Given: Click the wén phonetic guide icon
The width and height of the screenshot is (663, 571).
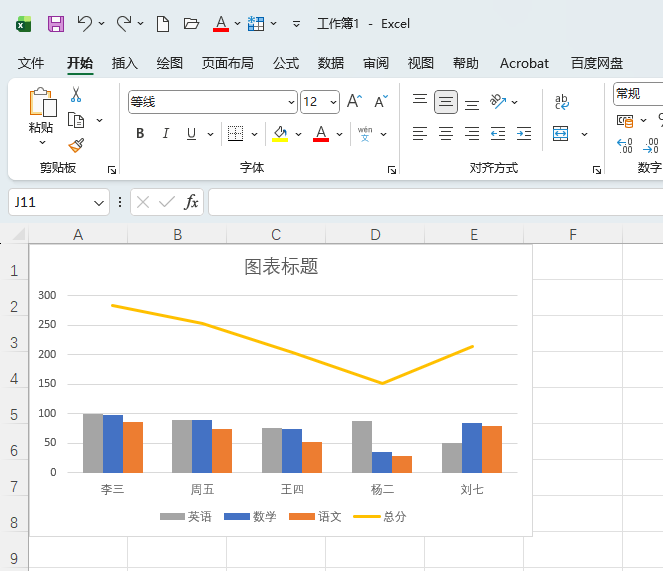Looking at the screenshot, I should (365, 134).
